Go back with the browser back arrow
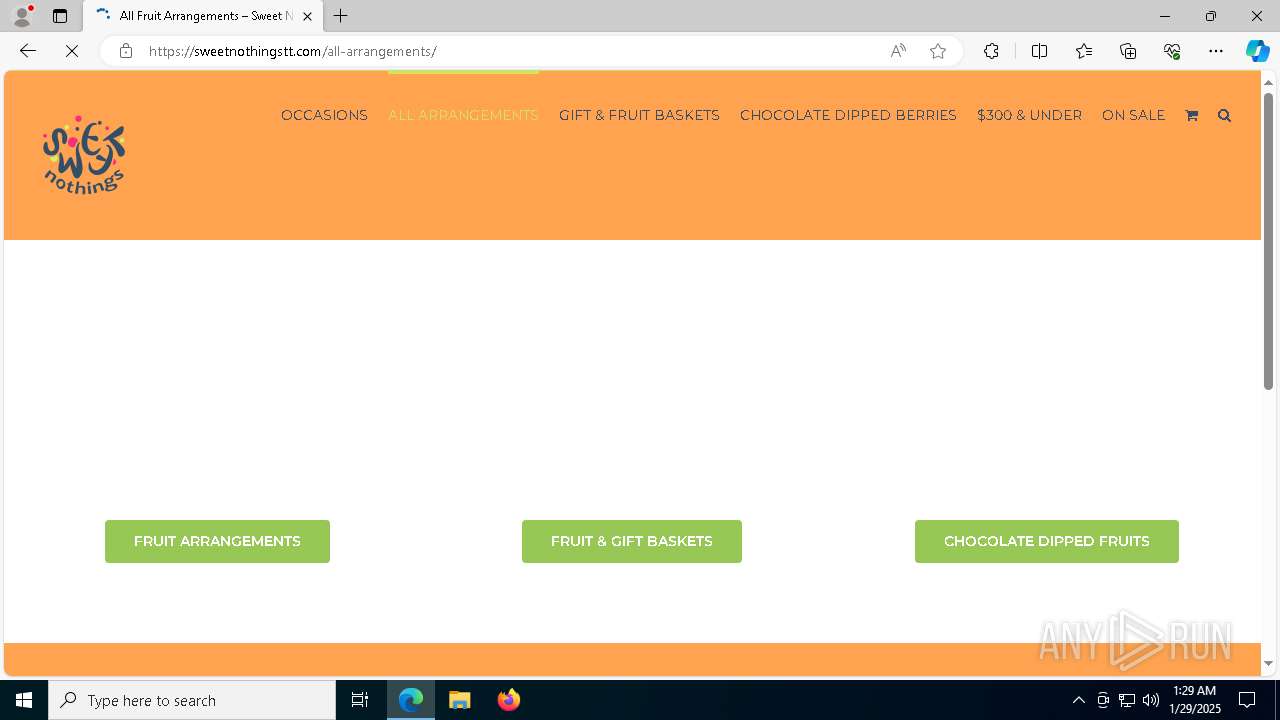This screenshot has width=1280, height=720. (28, 51)
